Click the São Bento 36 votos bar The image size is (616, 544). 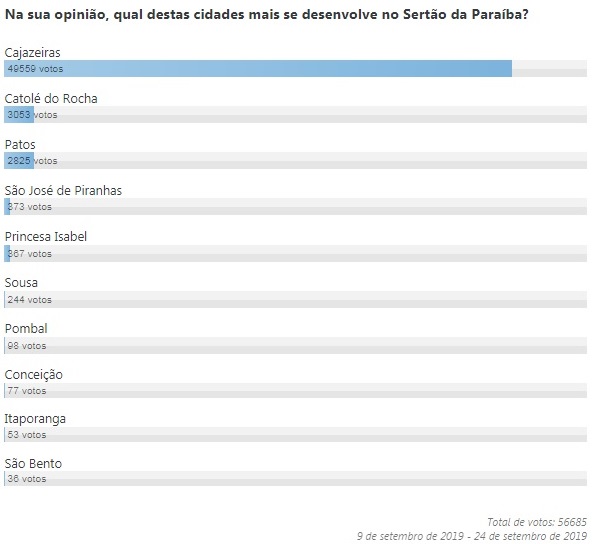point(295,479)
